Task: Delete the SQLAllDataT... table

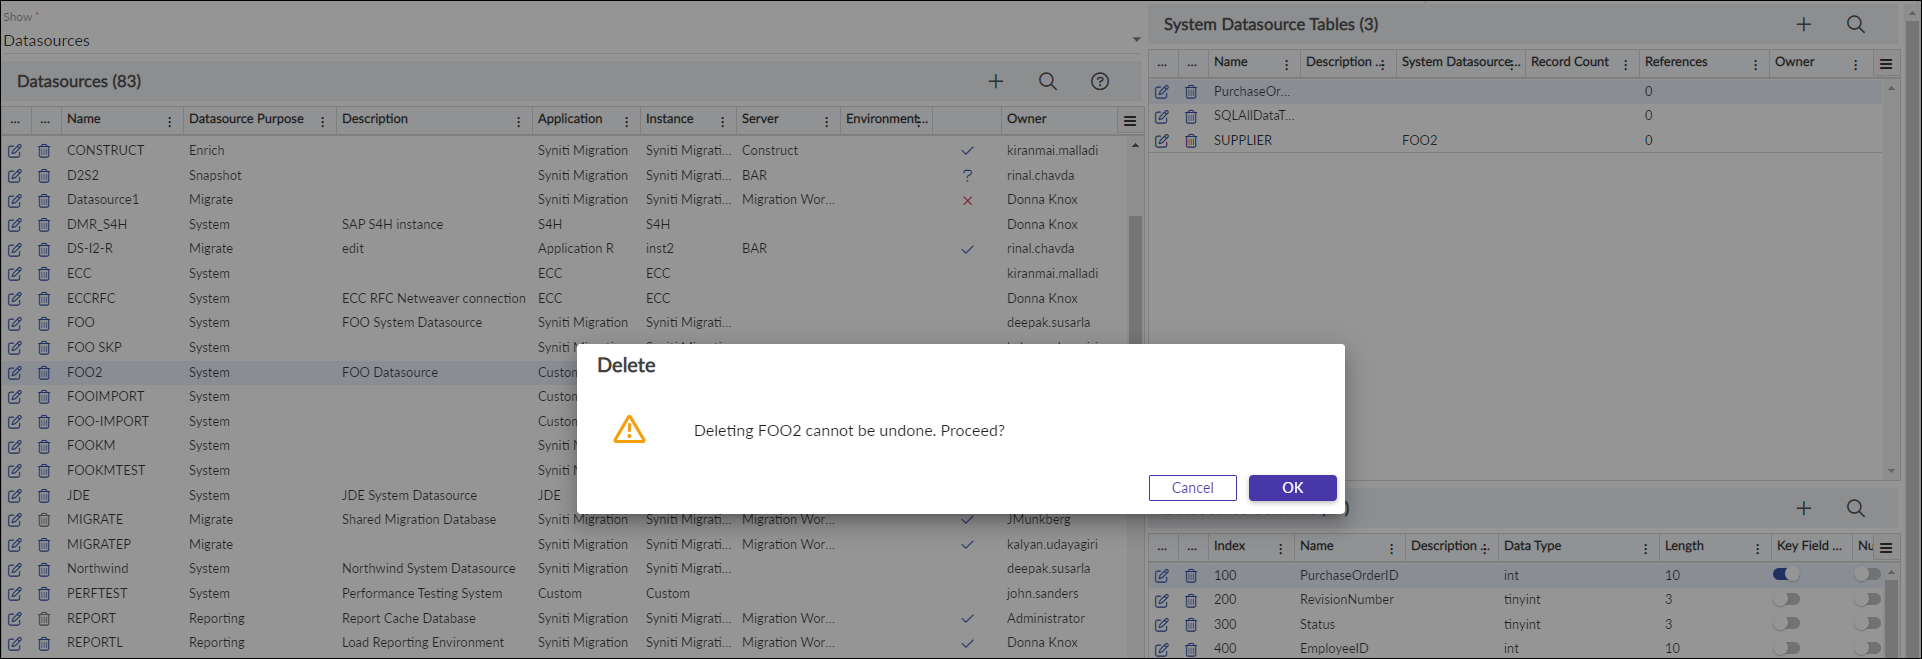Action: 1191,116
